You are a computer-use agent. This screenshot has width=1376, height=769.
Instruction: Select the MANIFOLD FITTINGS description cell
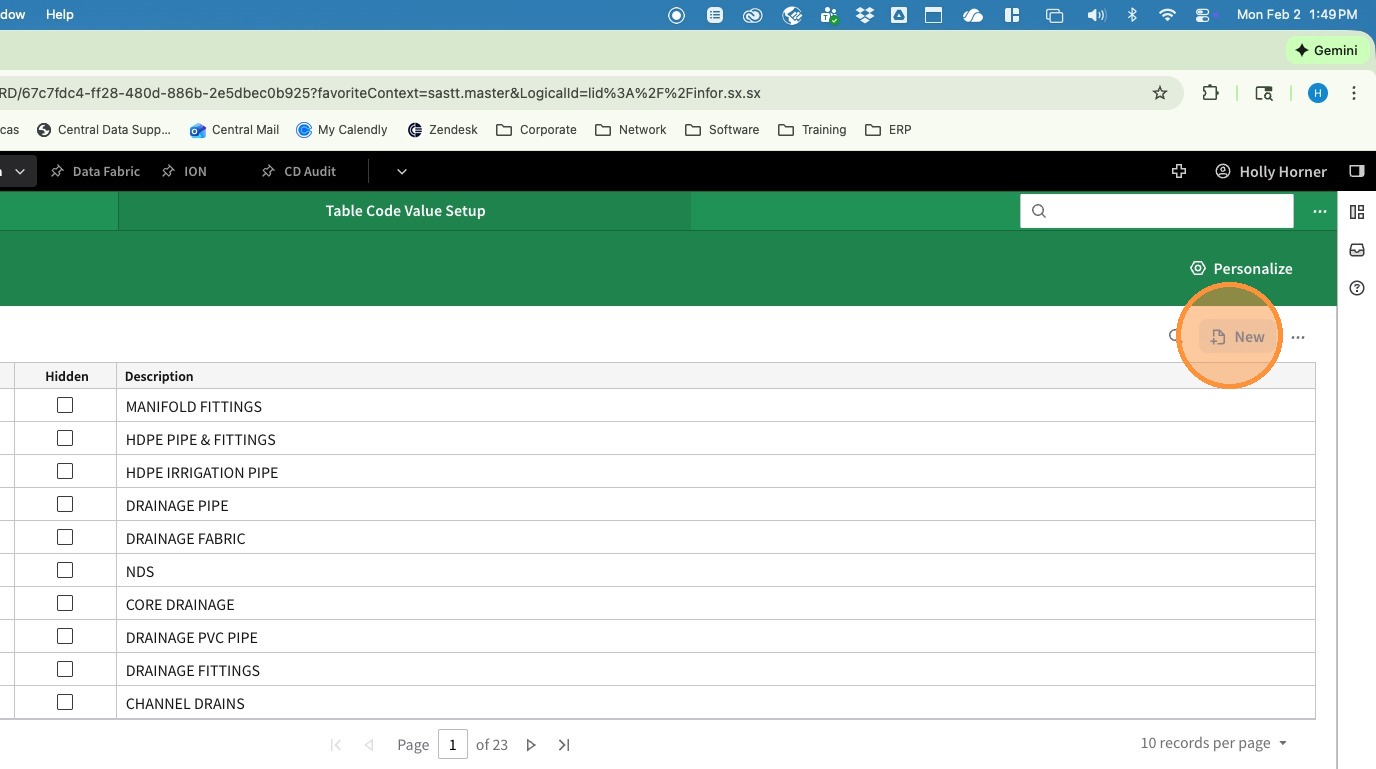715,406
